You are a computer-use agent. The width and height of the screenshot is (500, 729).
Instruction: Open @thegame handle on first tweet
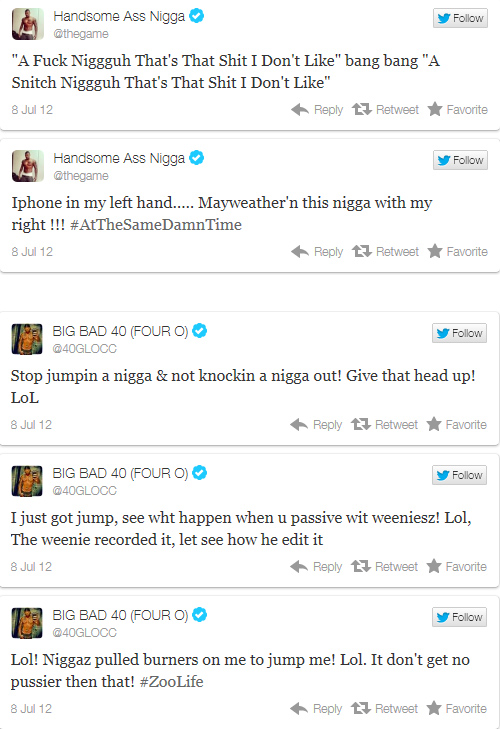[81, 34]
